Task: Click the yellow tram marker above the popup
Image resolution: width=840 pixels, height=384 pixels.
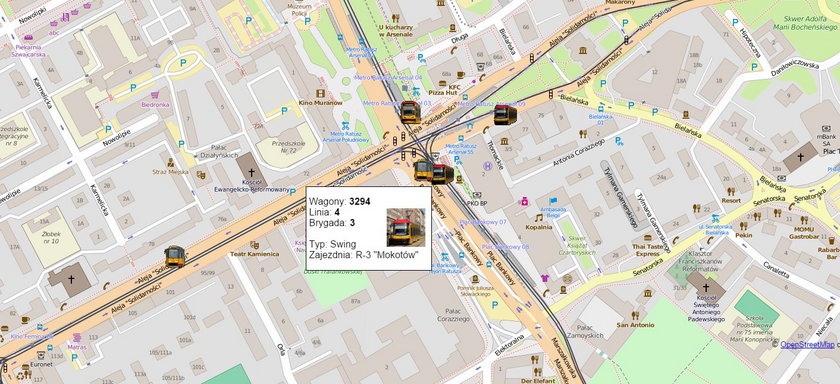Action: pos(423,170)
